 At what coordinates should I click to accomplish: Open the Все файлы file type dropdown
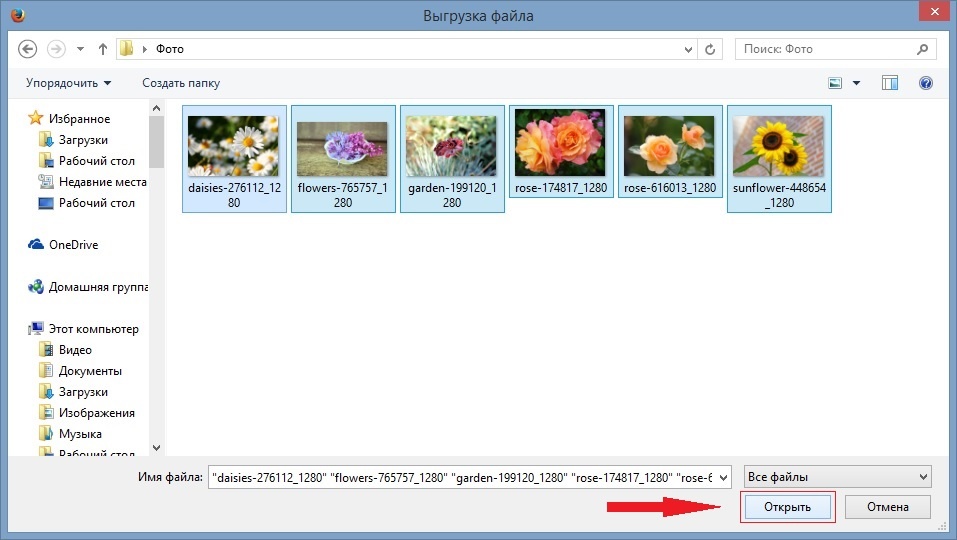(x=838, y=477)
